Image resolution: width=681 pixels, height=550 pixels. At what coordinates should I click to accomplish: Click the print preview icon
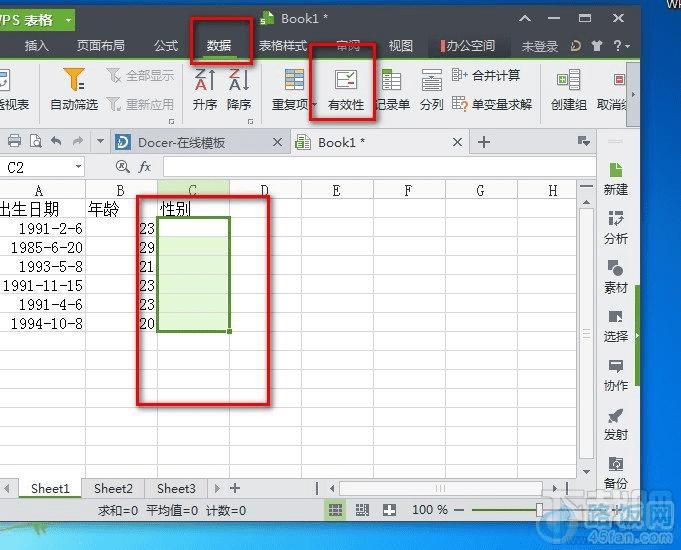coord(36,141)
